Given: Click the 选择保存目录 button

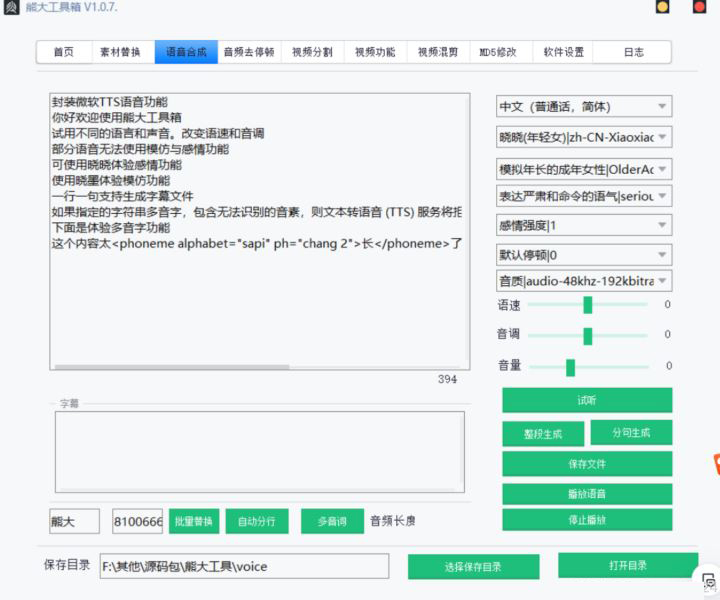Looking at the screenshot, I should pos(473,566).
